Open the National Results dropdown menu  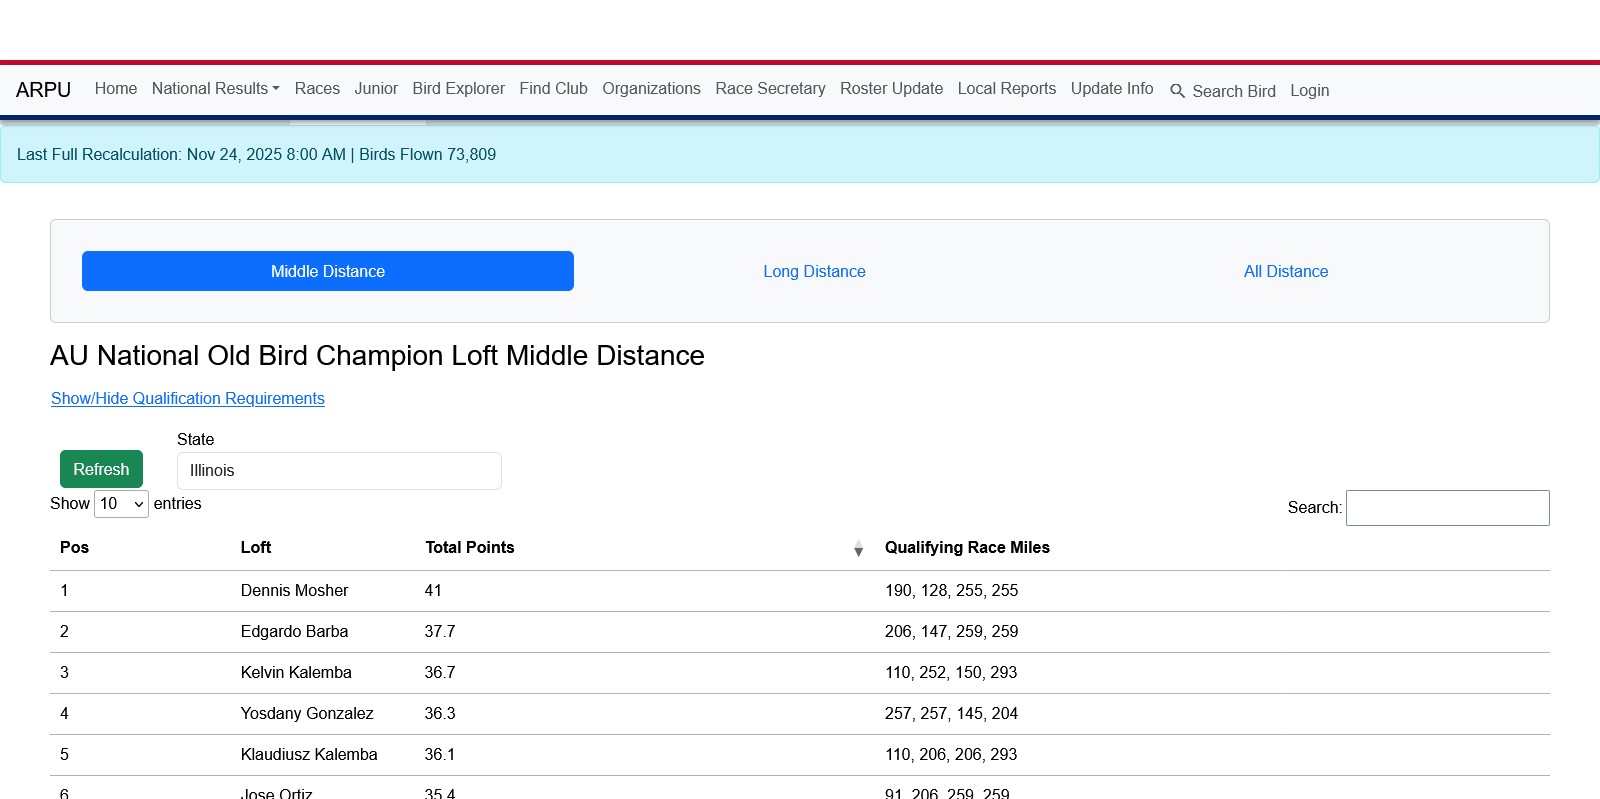pyautogui.click(x=215, y=89)
